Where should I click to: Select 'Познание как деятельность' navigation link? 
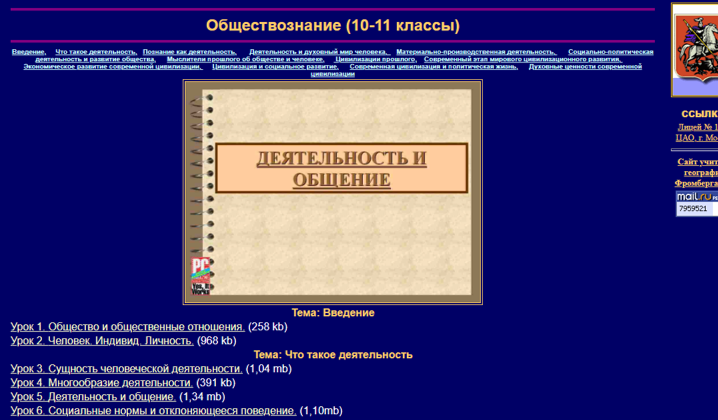tap(189, 51)
